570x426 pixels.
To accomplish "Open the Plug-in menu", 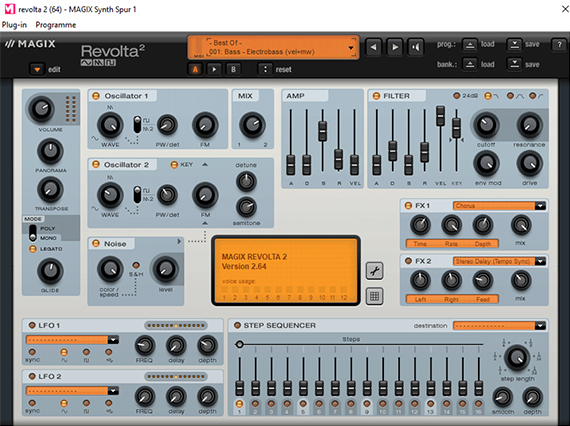I will 14,25.
